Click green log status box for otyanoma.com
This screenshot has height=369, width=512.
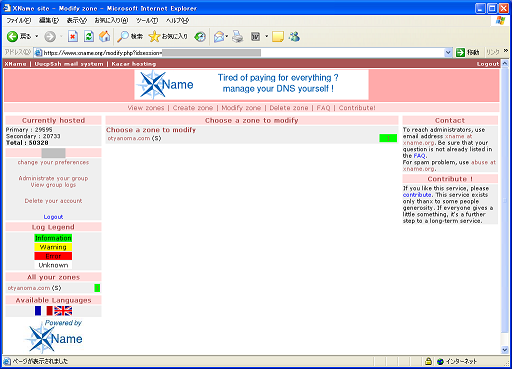388,138
